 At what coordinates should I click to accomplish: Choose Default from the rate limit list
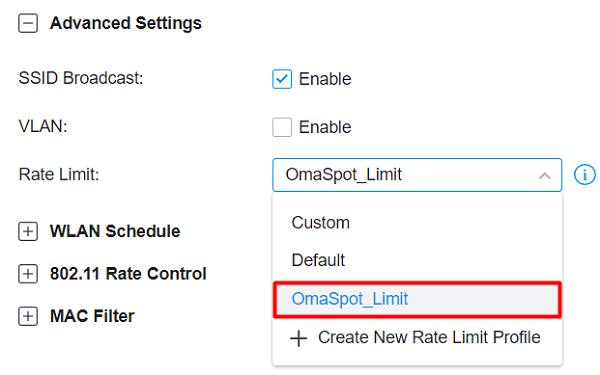(417, 260)
